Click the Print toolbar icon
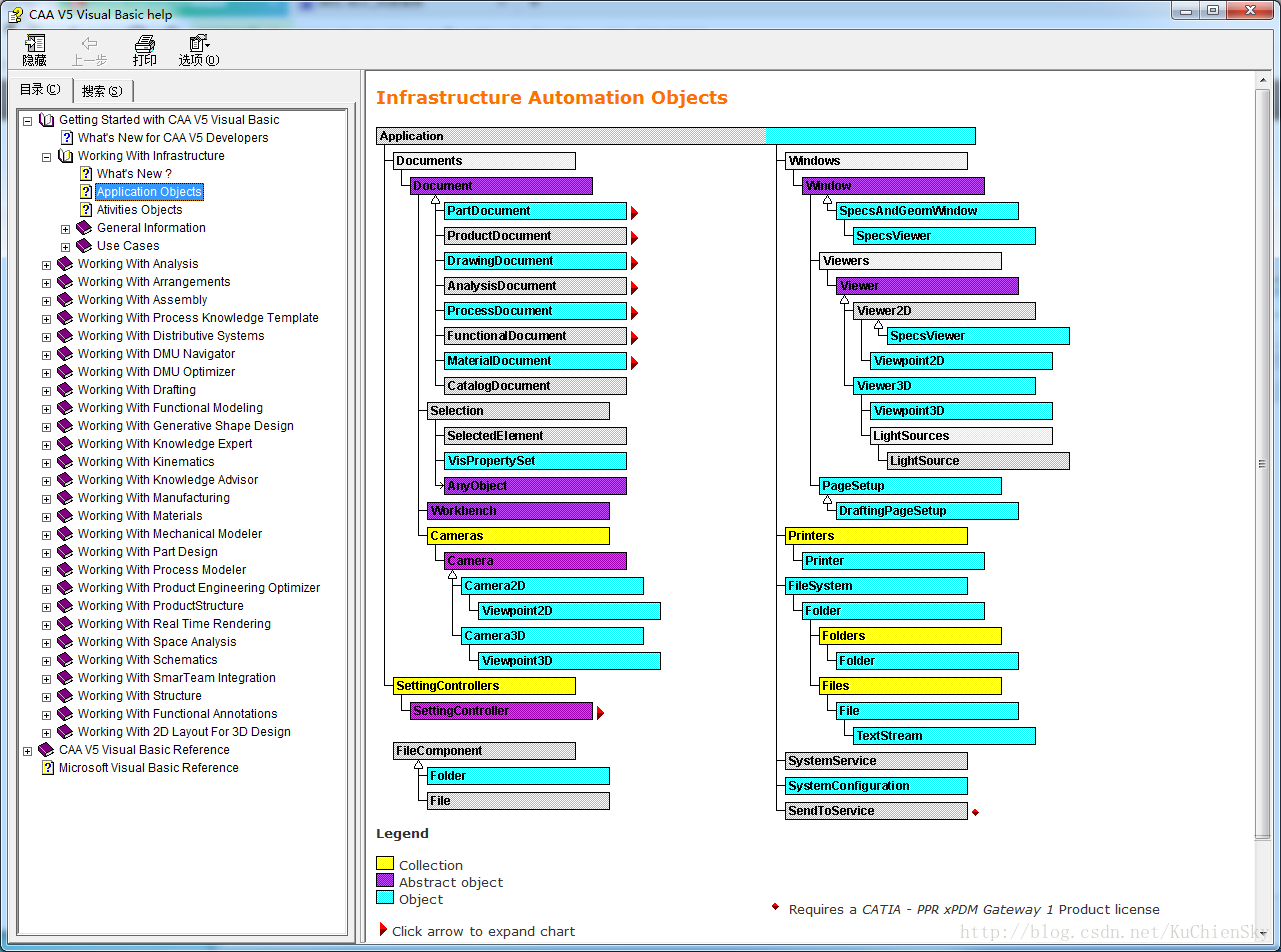Image resolution: width=1281 pixels, height=952 pixels. click(145, 49)
